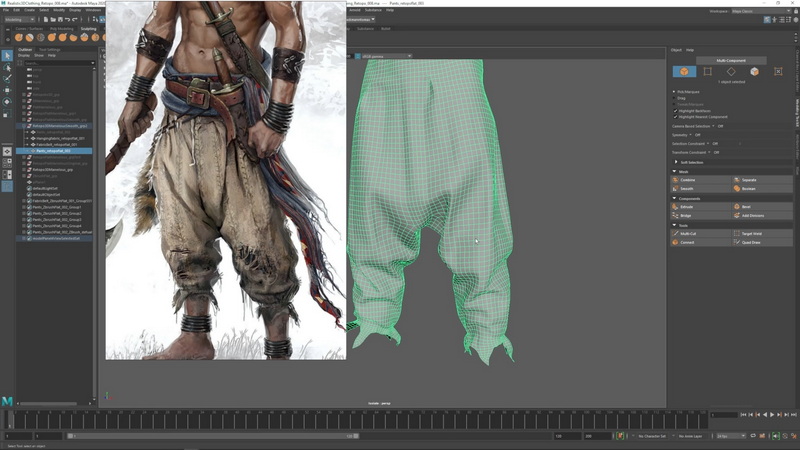The image size is (800, 450).
Task: Select Vertex selection icon in Modeling Toolkit
Action: point(708,71)
